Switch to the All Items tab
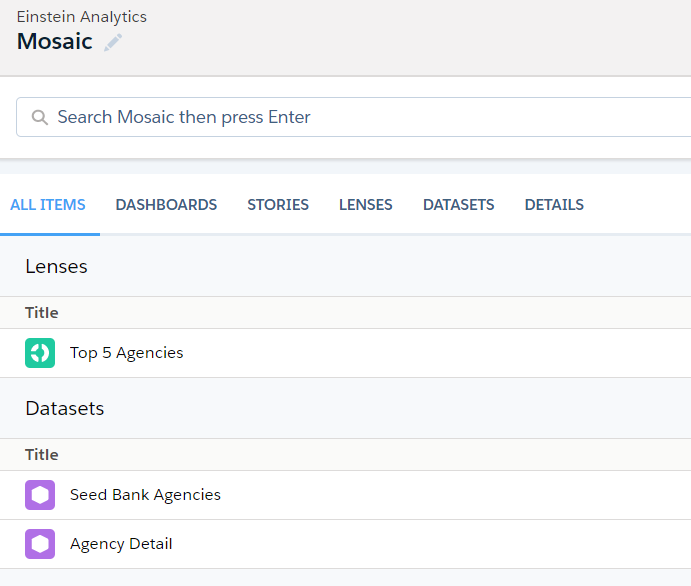This screenshot has width=691, height=586. click(x=48, y=205)
